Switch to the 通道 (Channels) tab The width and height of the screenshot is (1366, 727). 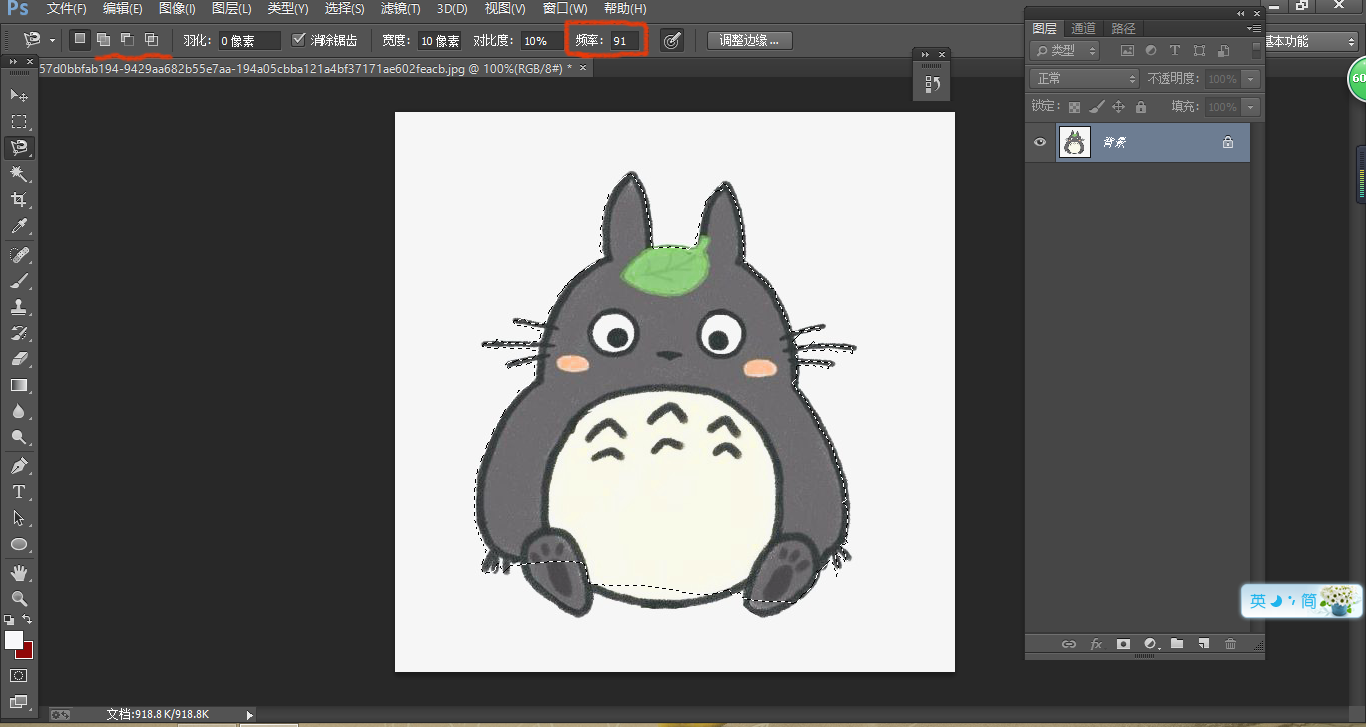point(1083,28)
